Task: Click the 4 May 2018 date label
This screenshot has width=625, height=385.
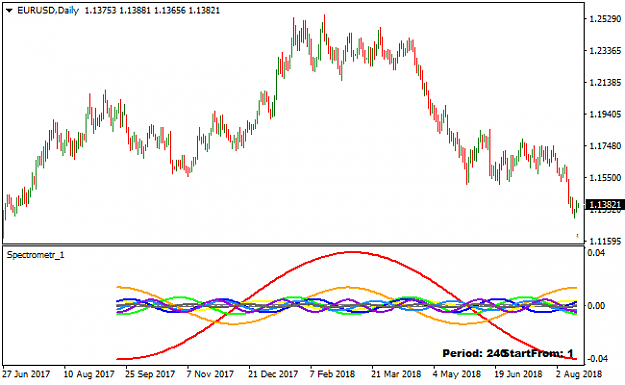Action: tap(457, 374)
